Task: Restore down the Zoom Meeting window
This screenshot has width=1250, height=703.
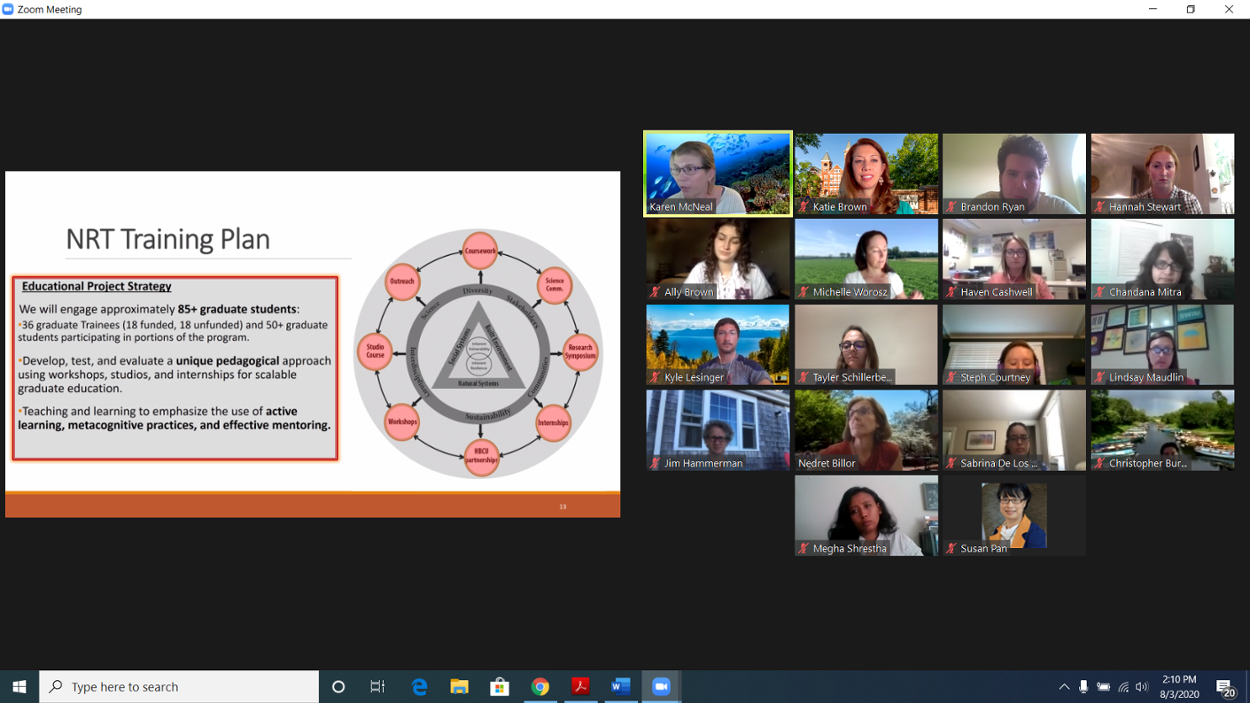Action: point(1190,9)
